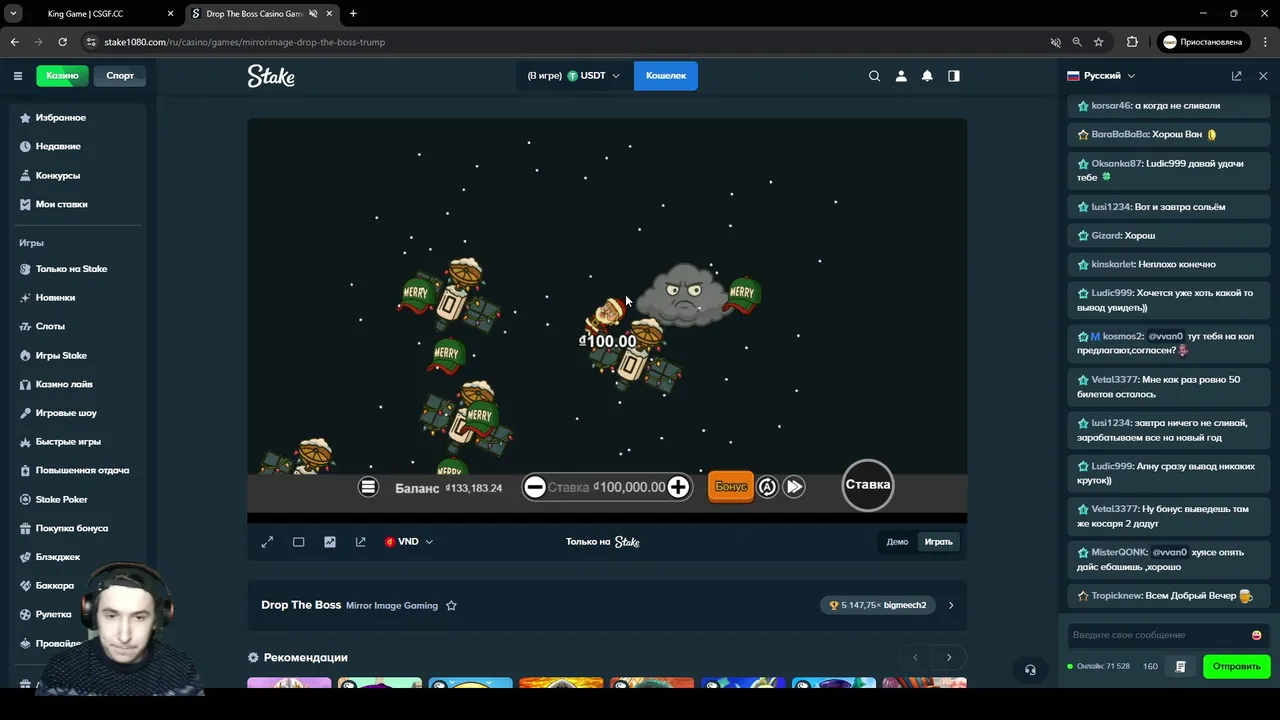Open Только на Stake category
Image resolution: width=1280 pixels, height=720 pixels.
pyautogui.click(x=78, y=269)
